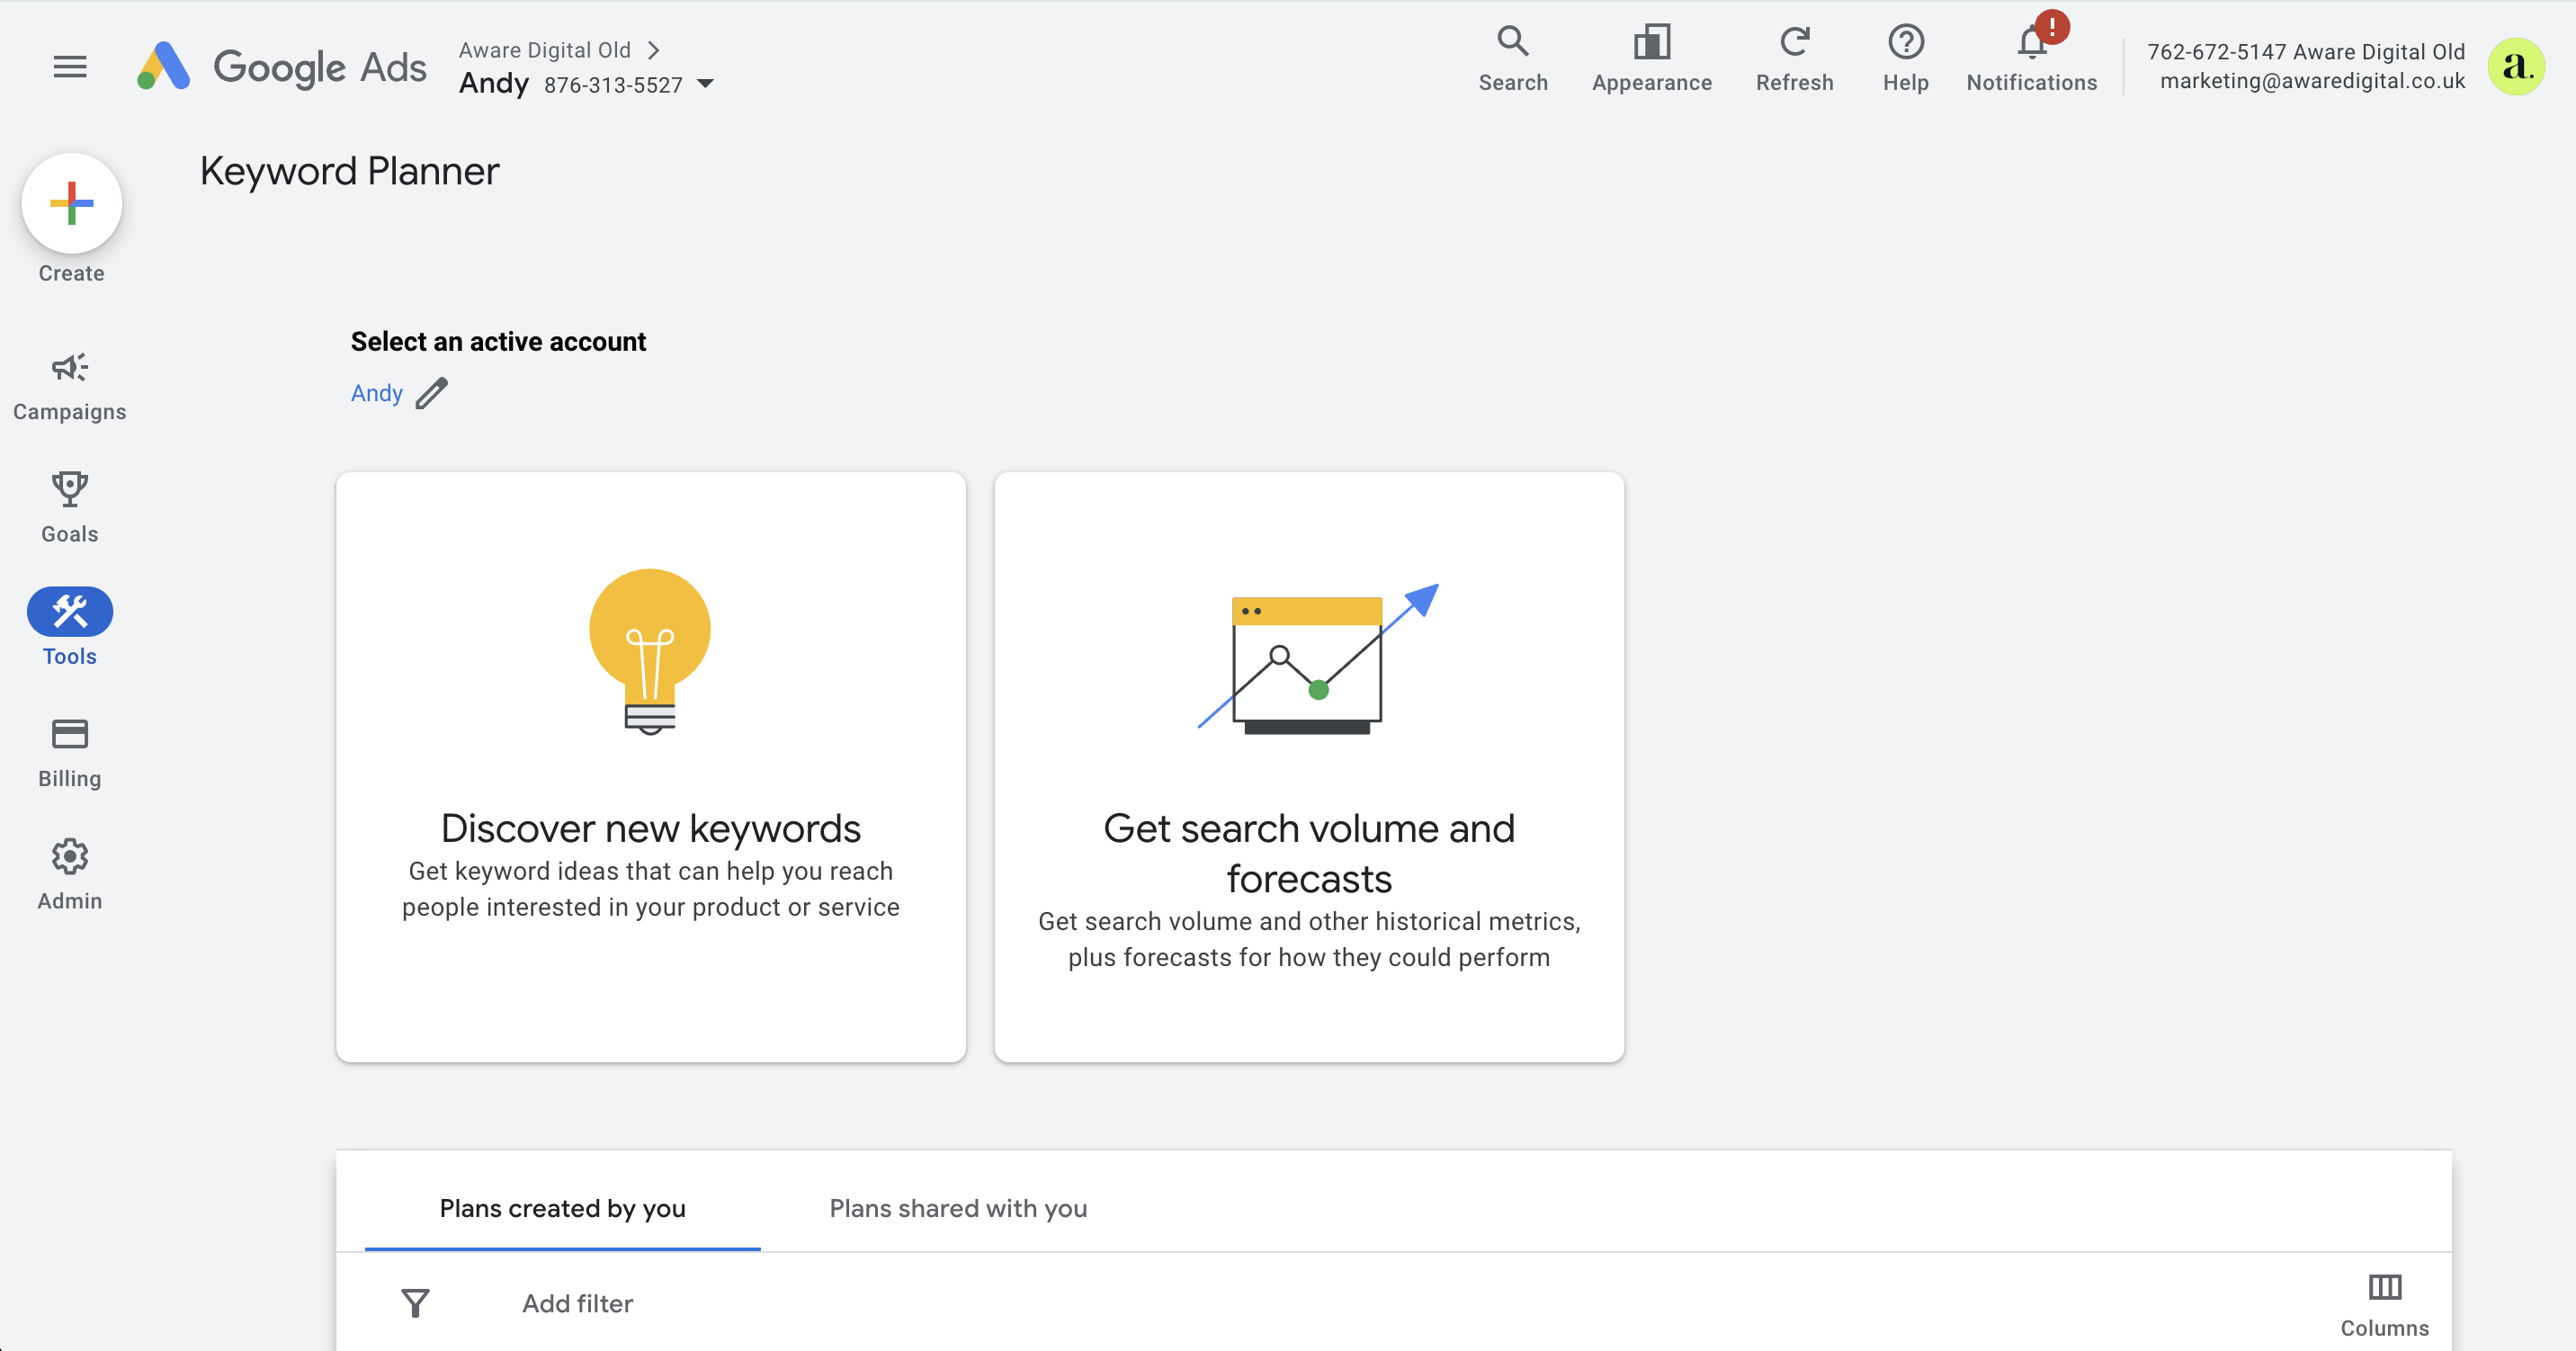
Task: Click marketing@awaredigital.co.uk account email
Action: click(2312, 81)
